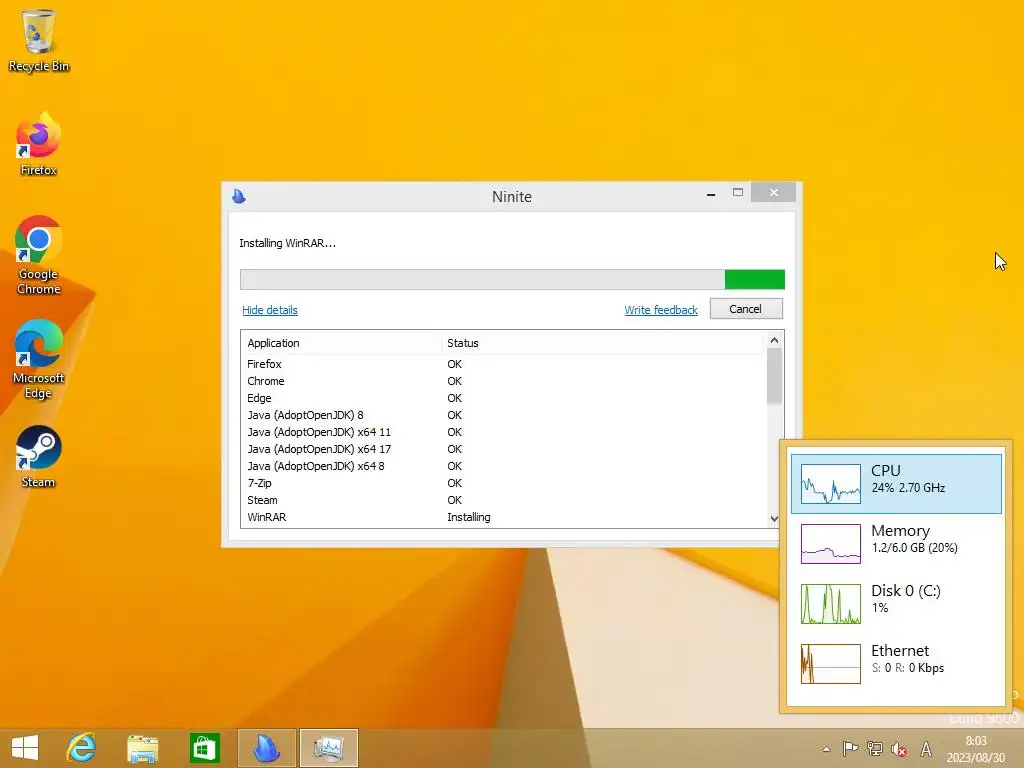Open the Action Center flag icon
Image resolution: width=1024 pixels, height=768 pixels.
(x=850, y=749)
